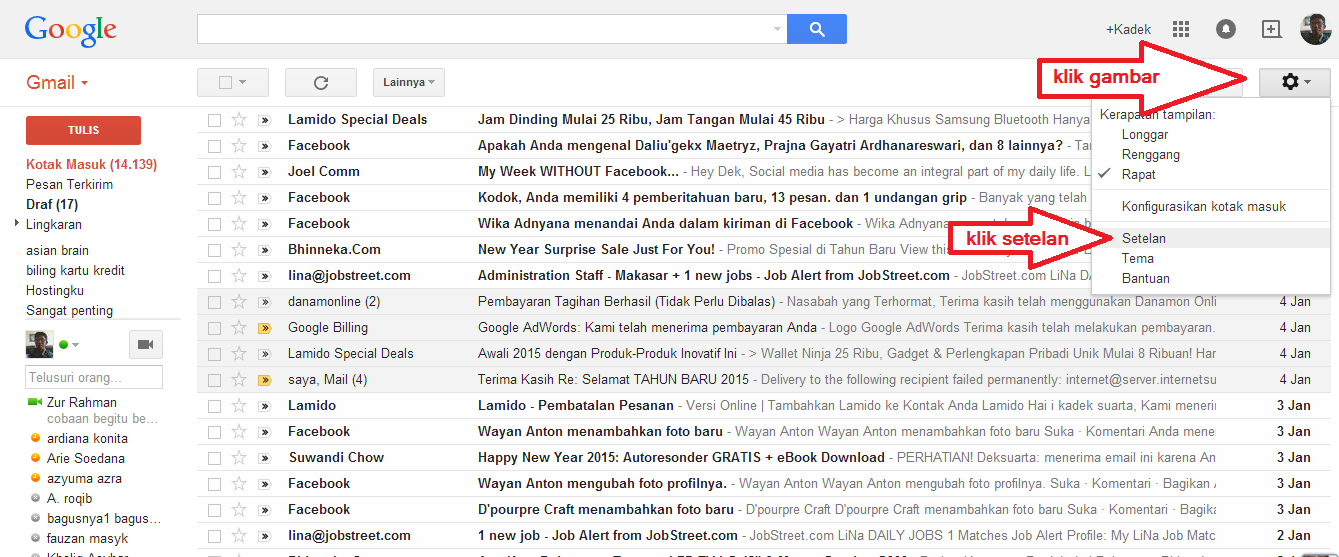This screenshot has width=1339, height=557.
Task: Open Bantuan from the gear menu
Action: point(1146,278)
